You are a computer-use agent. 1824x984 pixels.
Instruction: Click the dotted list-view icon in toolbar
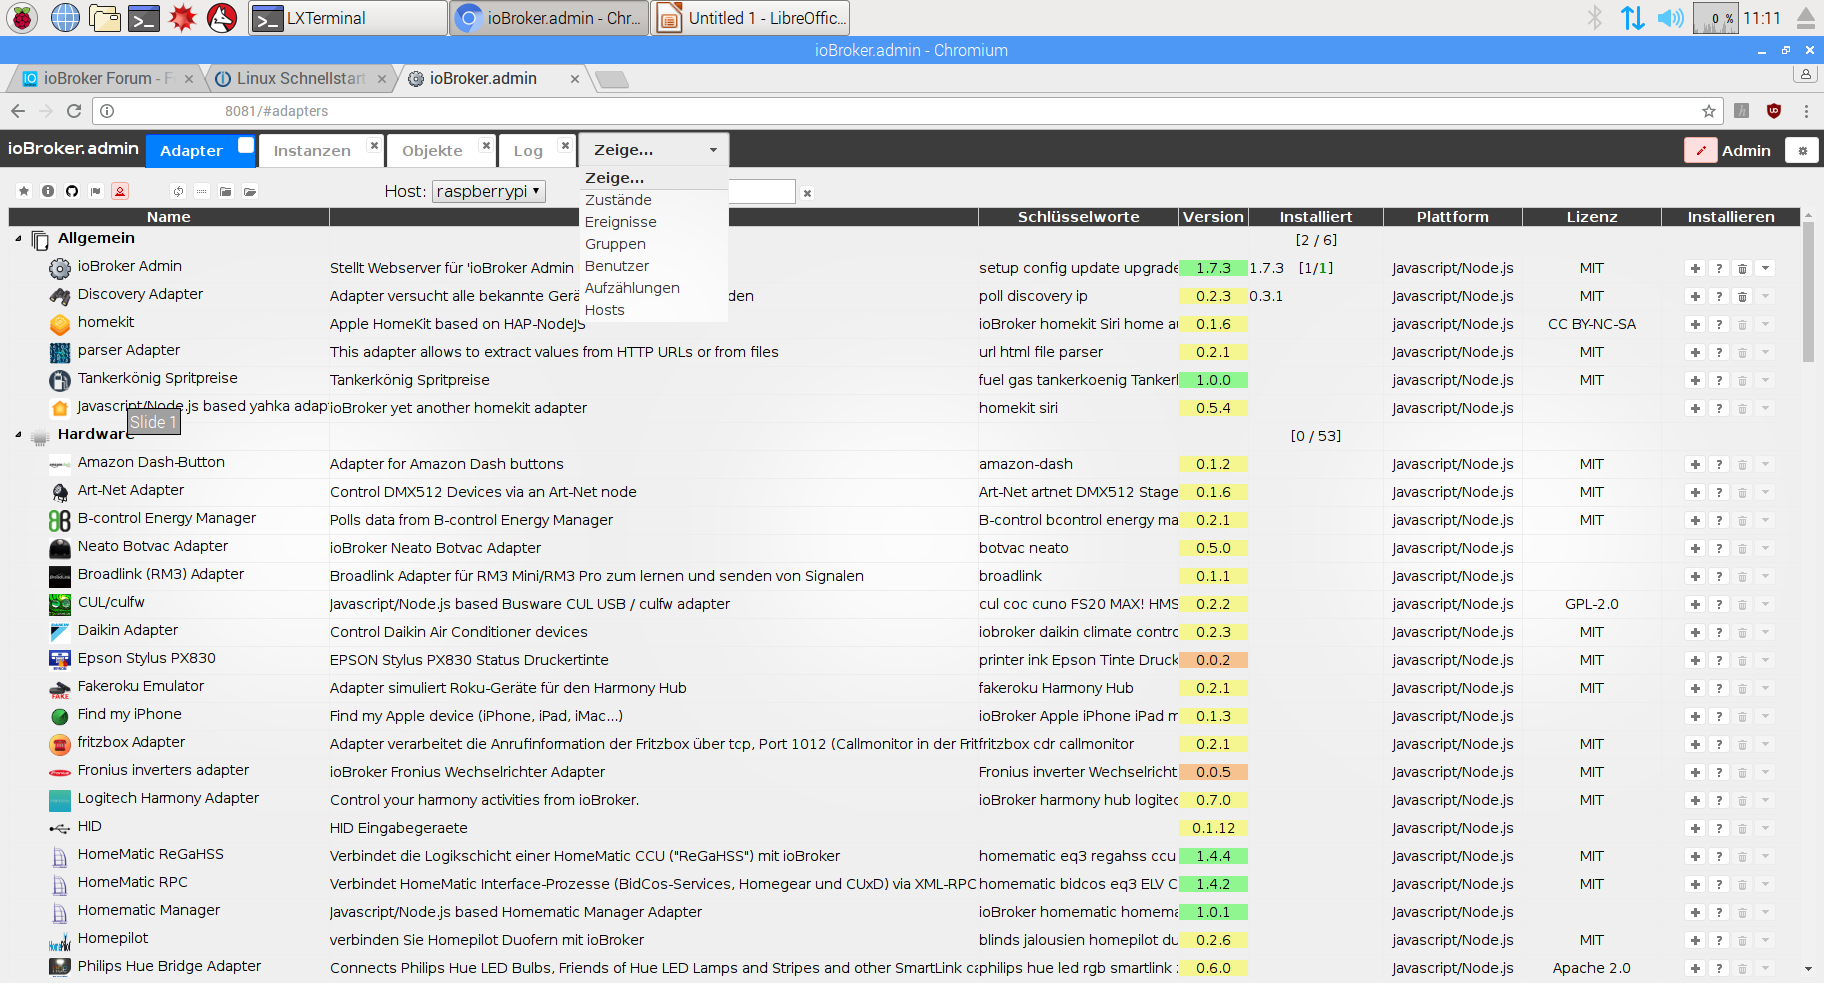pos(202,191)
